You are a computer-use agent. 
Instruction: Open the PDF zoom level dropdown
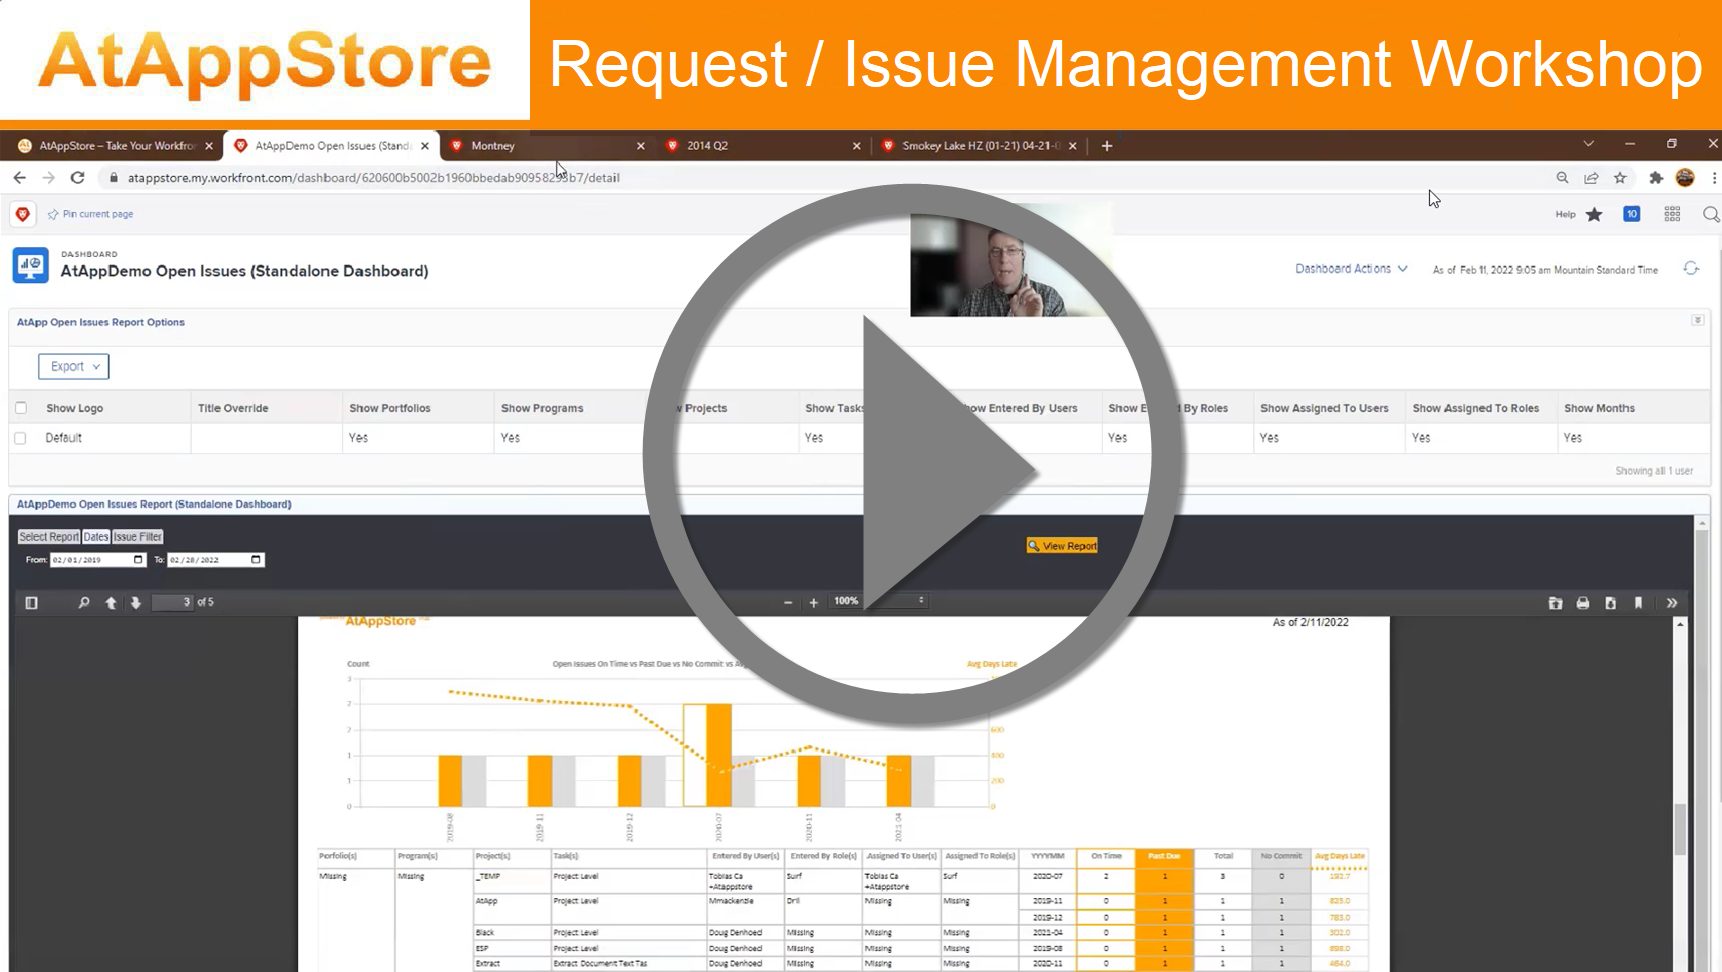pos(879,601)
